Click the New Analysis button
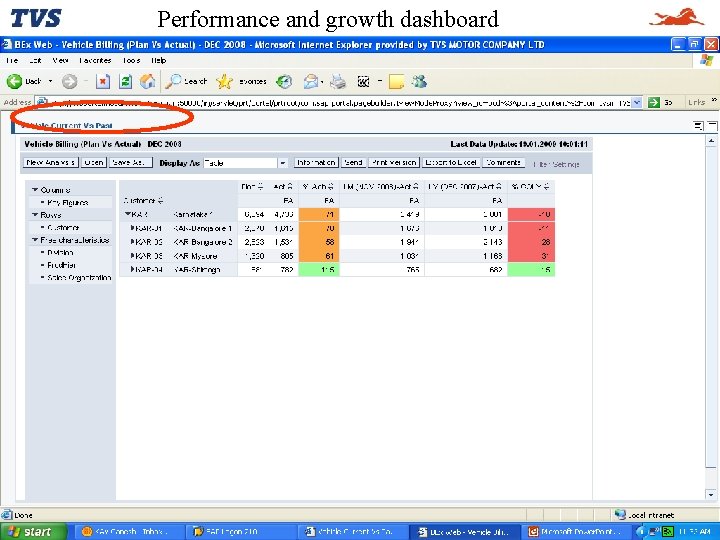The height and width of the screenshot is (540, 720). click(51, 163)
